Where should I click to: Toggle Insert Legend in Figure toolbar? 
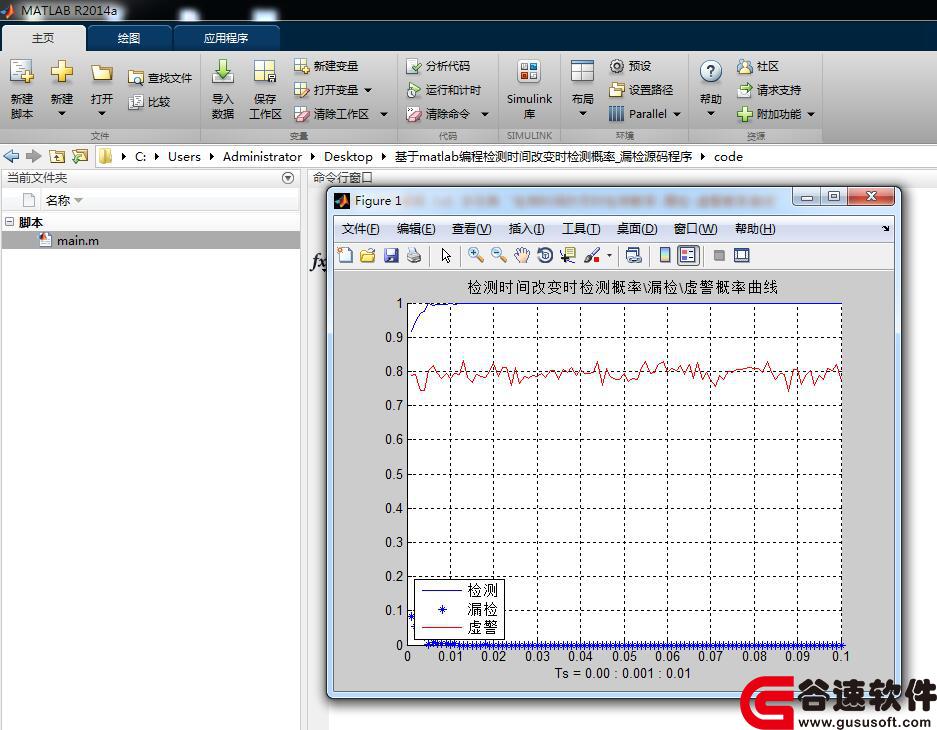click(x=688, y=256)
